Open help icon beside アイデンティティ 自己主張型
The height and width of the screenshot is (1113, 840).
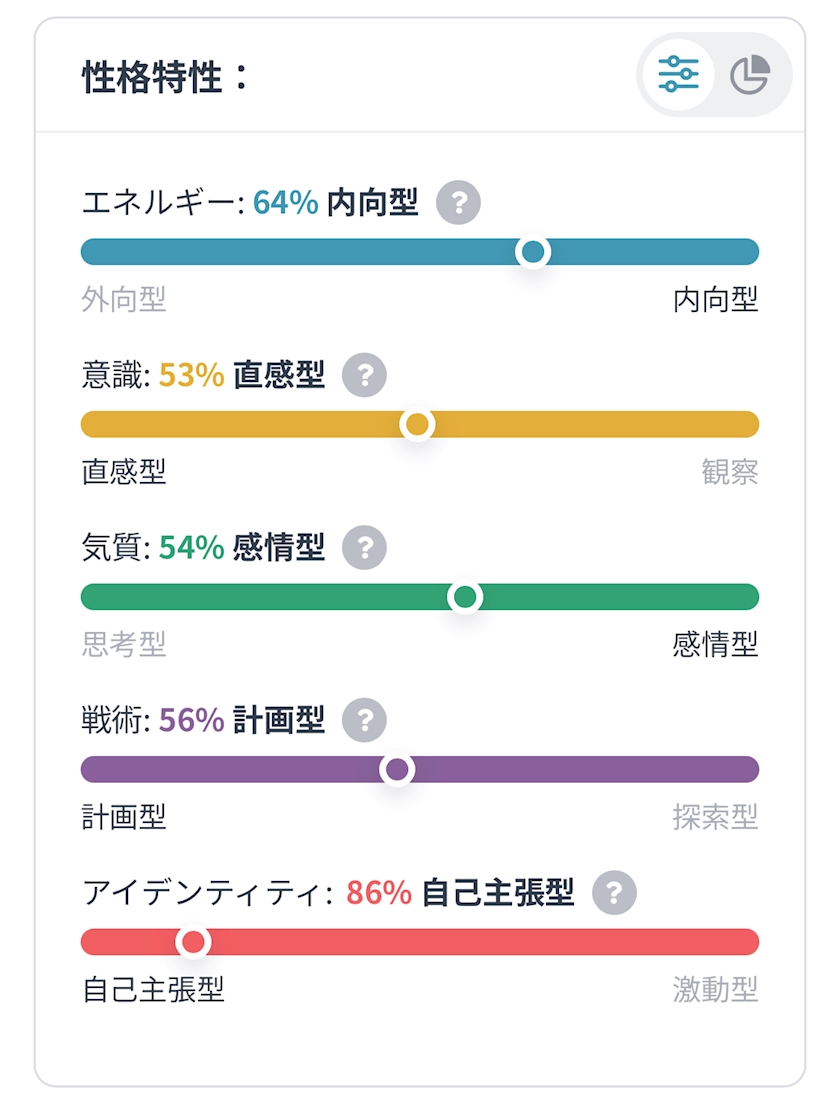click(614, 892)
